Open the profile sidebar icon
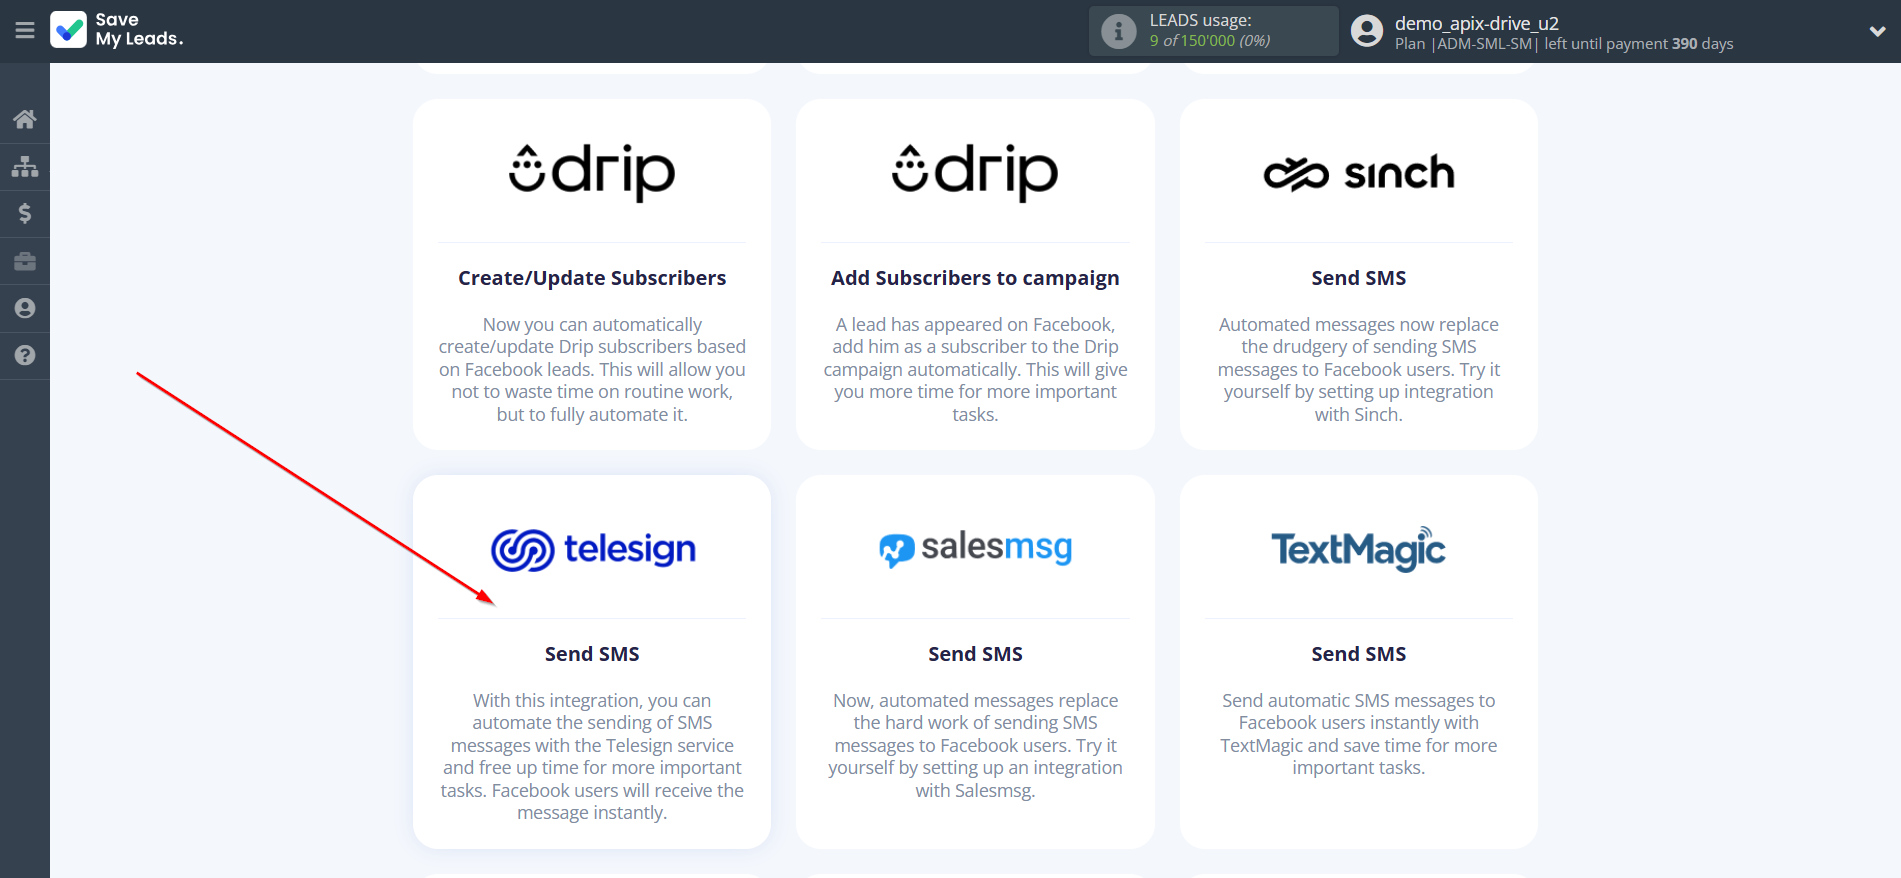The image size is (1901, 878). [25, 309]
